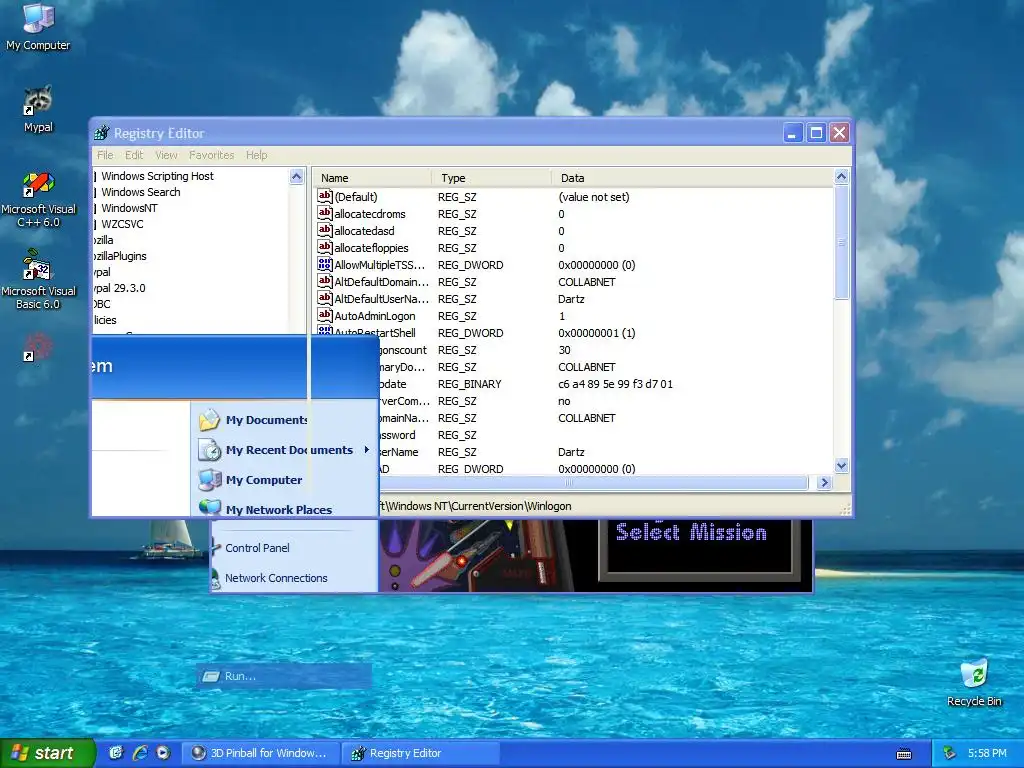
Task: Click values list scroll up arrow
Action: click(x=841, y=176)
